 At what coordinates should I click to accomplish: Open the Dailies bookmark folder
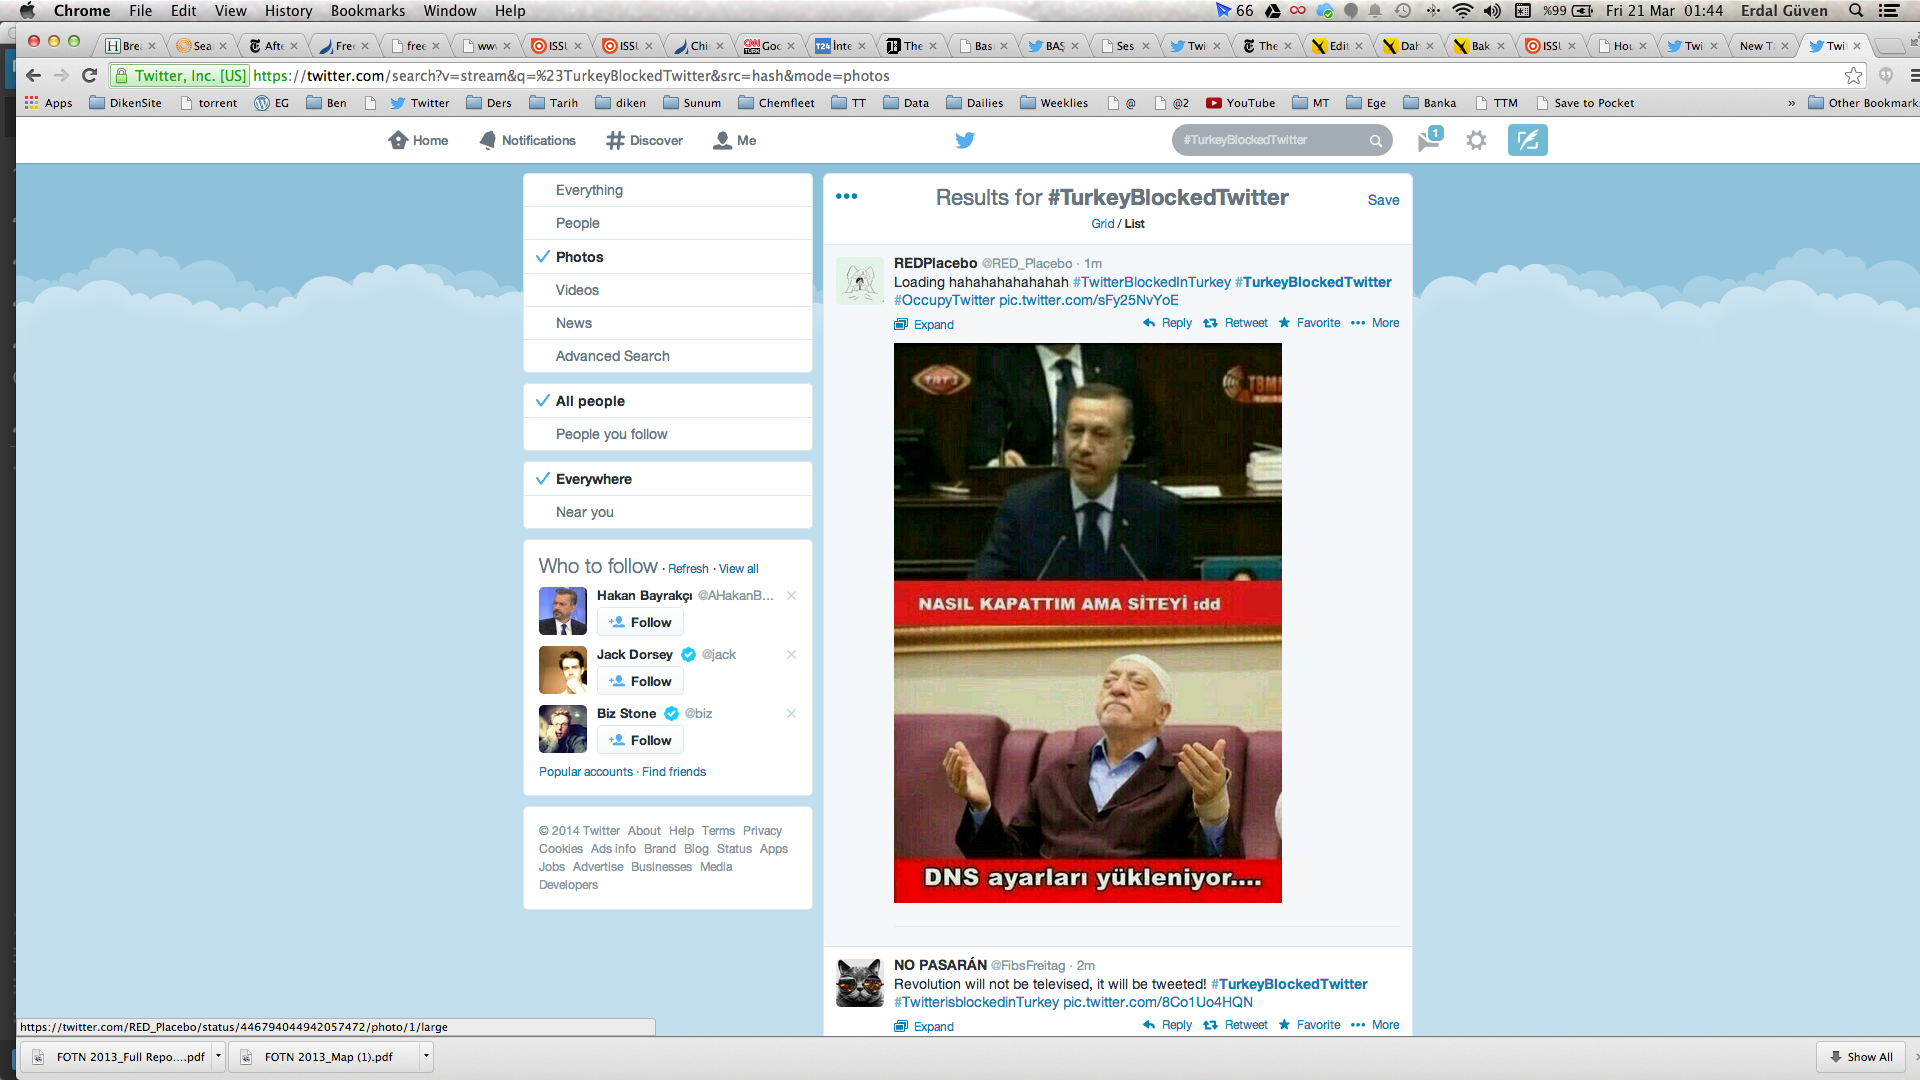[x=974, y=103]
